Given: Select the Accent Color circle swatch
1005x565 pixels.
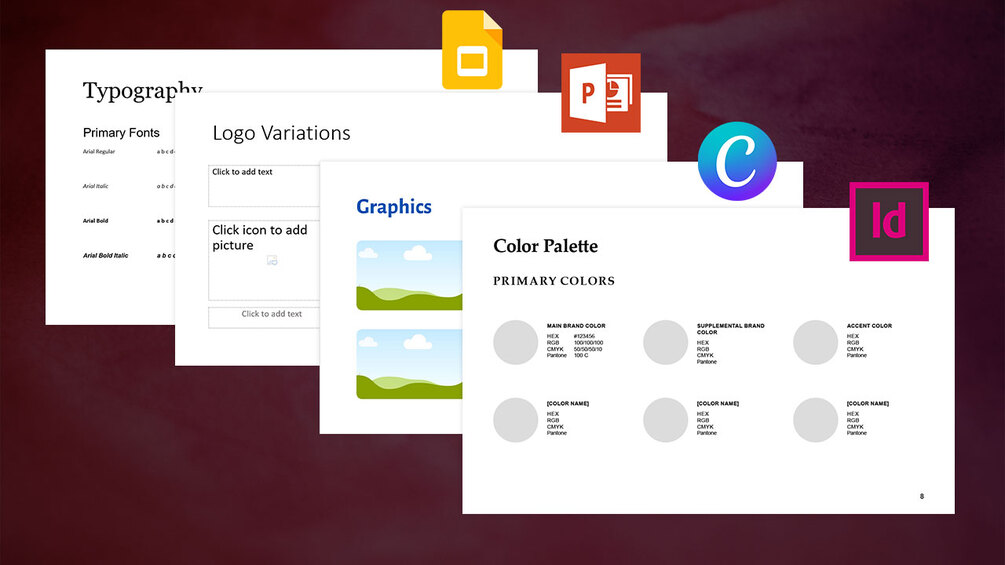Looking at the screenshot, I should coord(815,342).
